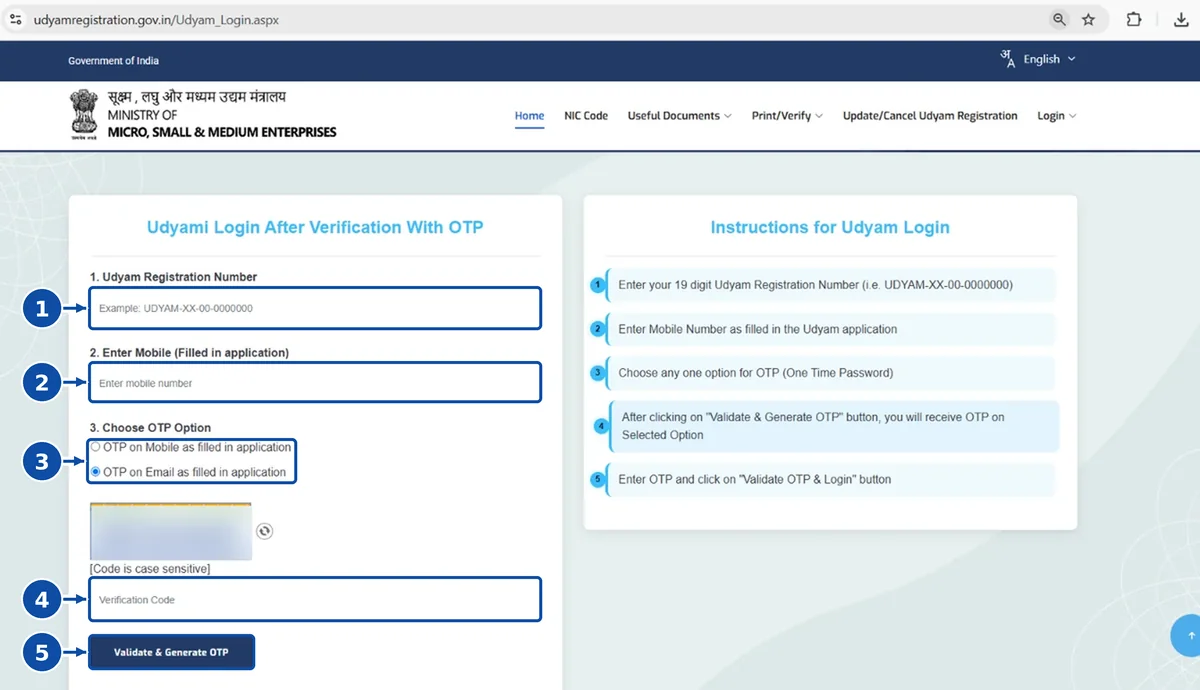The height and width of the screenshot is (690, 1200).
Task: Open Update/Cancel Udyam Registration
Action: (x=930, y=116)
